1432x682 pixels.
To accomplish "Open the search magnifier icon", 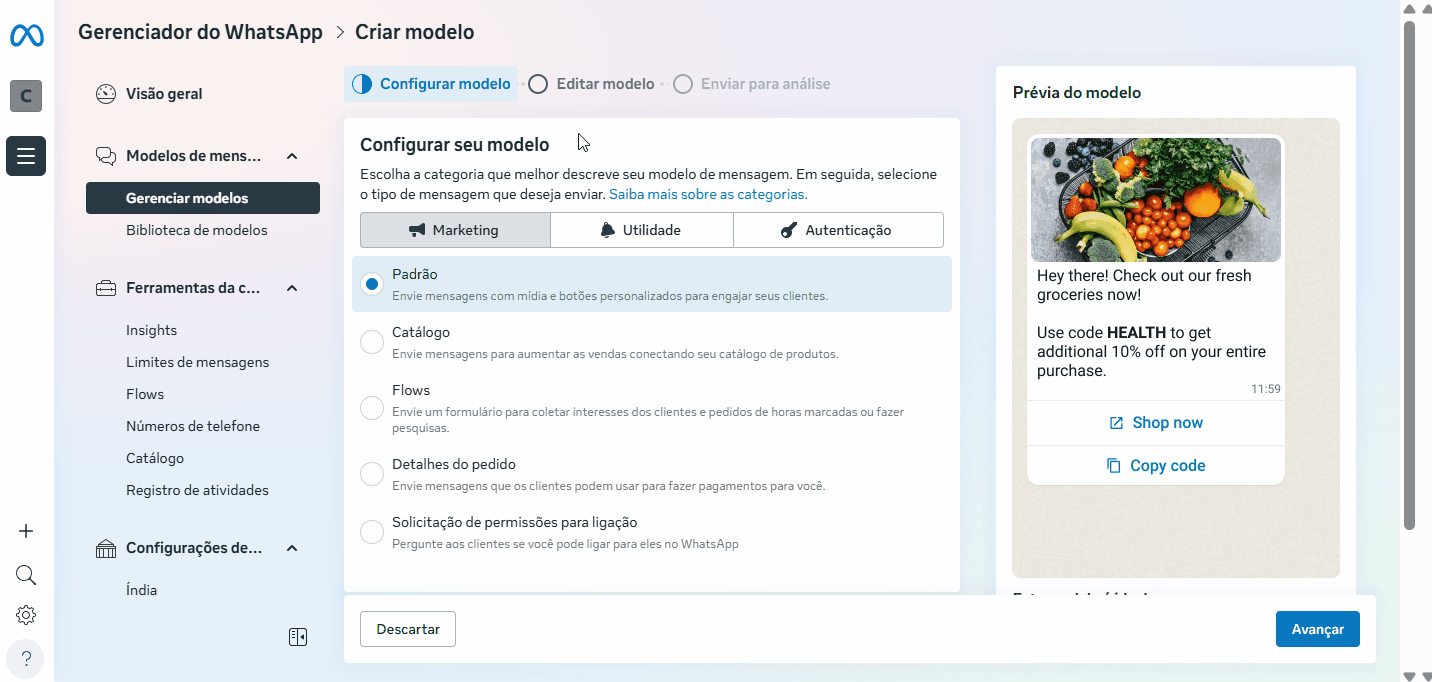I will (x=26, y=575).
